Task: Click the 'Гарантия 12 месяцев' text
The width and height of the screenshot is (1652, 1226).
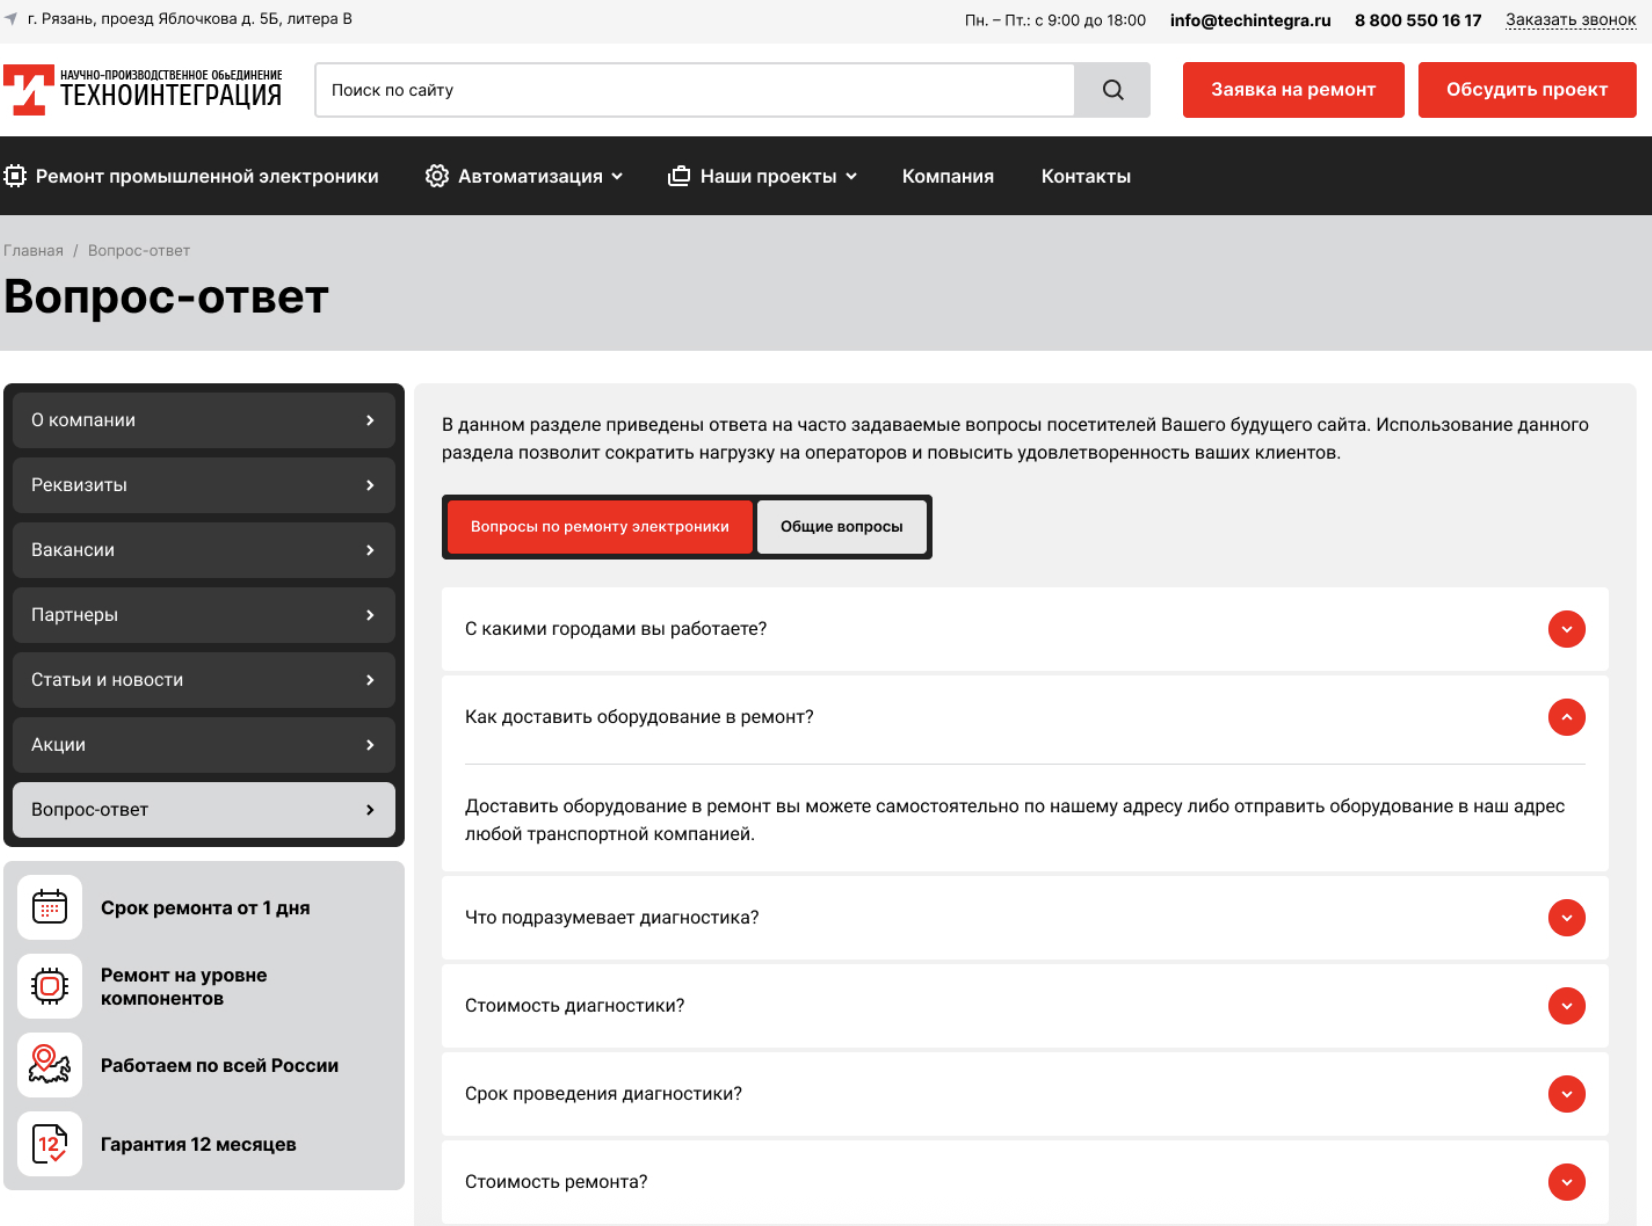Action: point(198,1144)
